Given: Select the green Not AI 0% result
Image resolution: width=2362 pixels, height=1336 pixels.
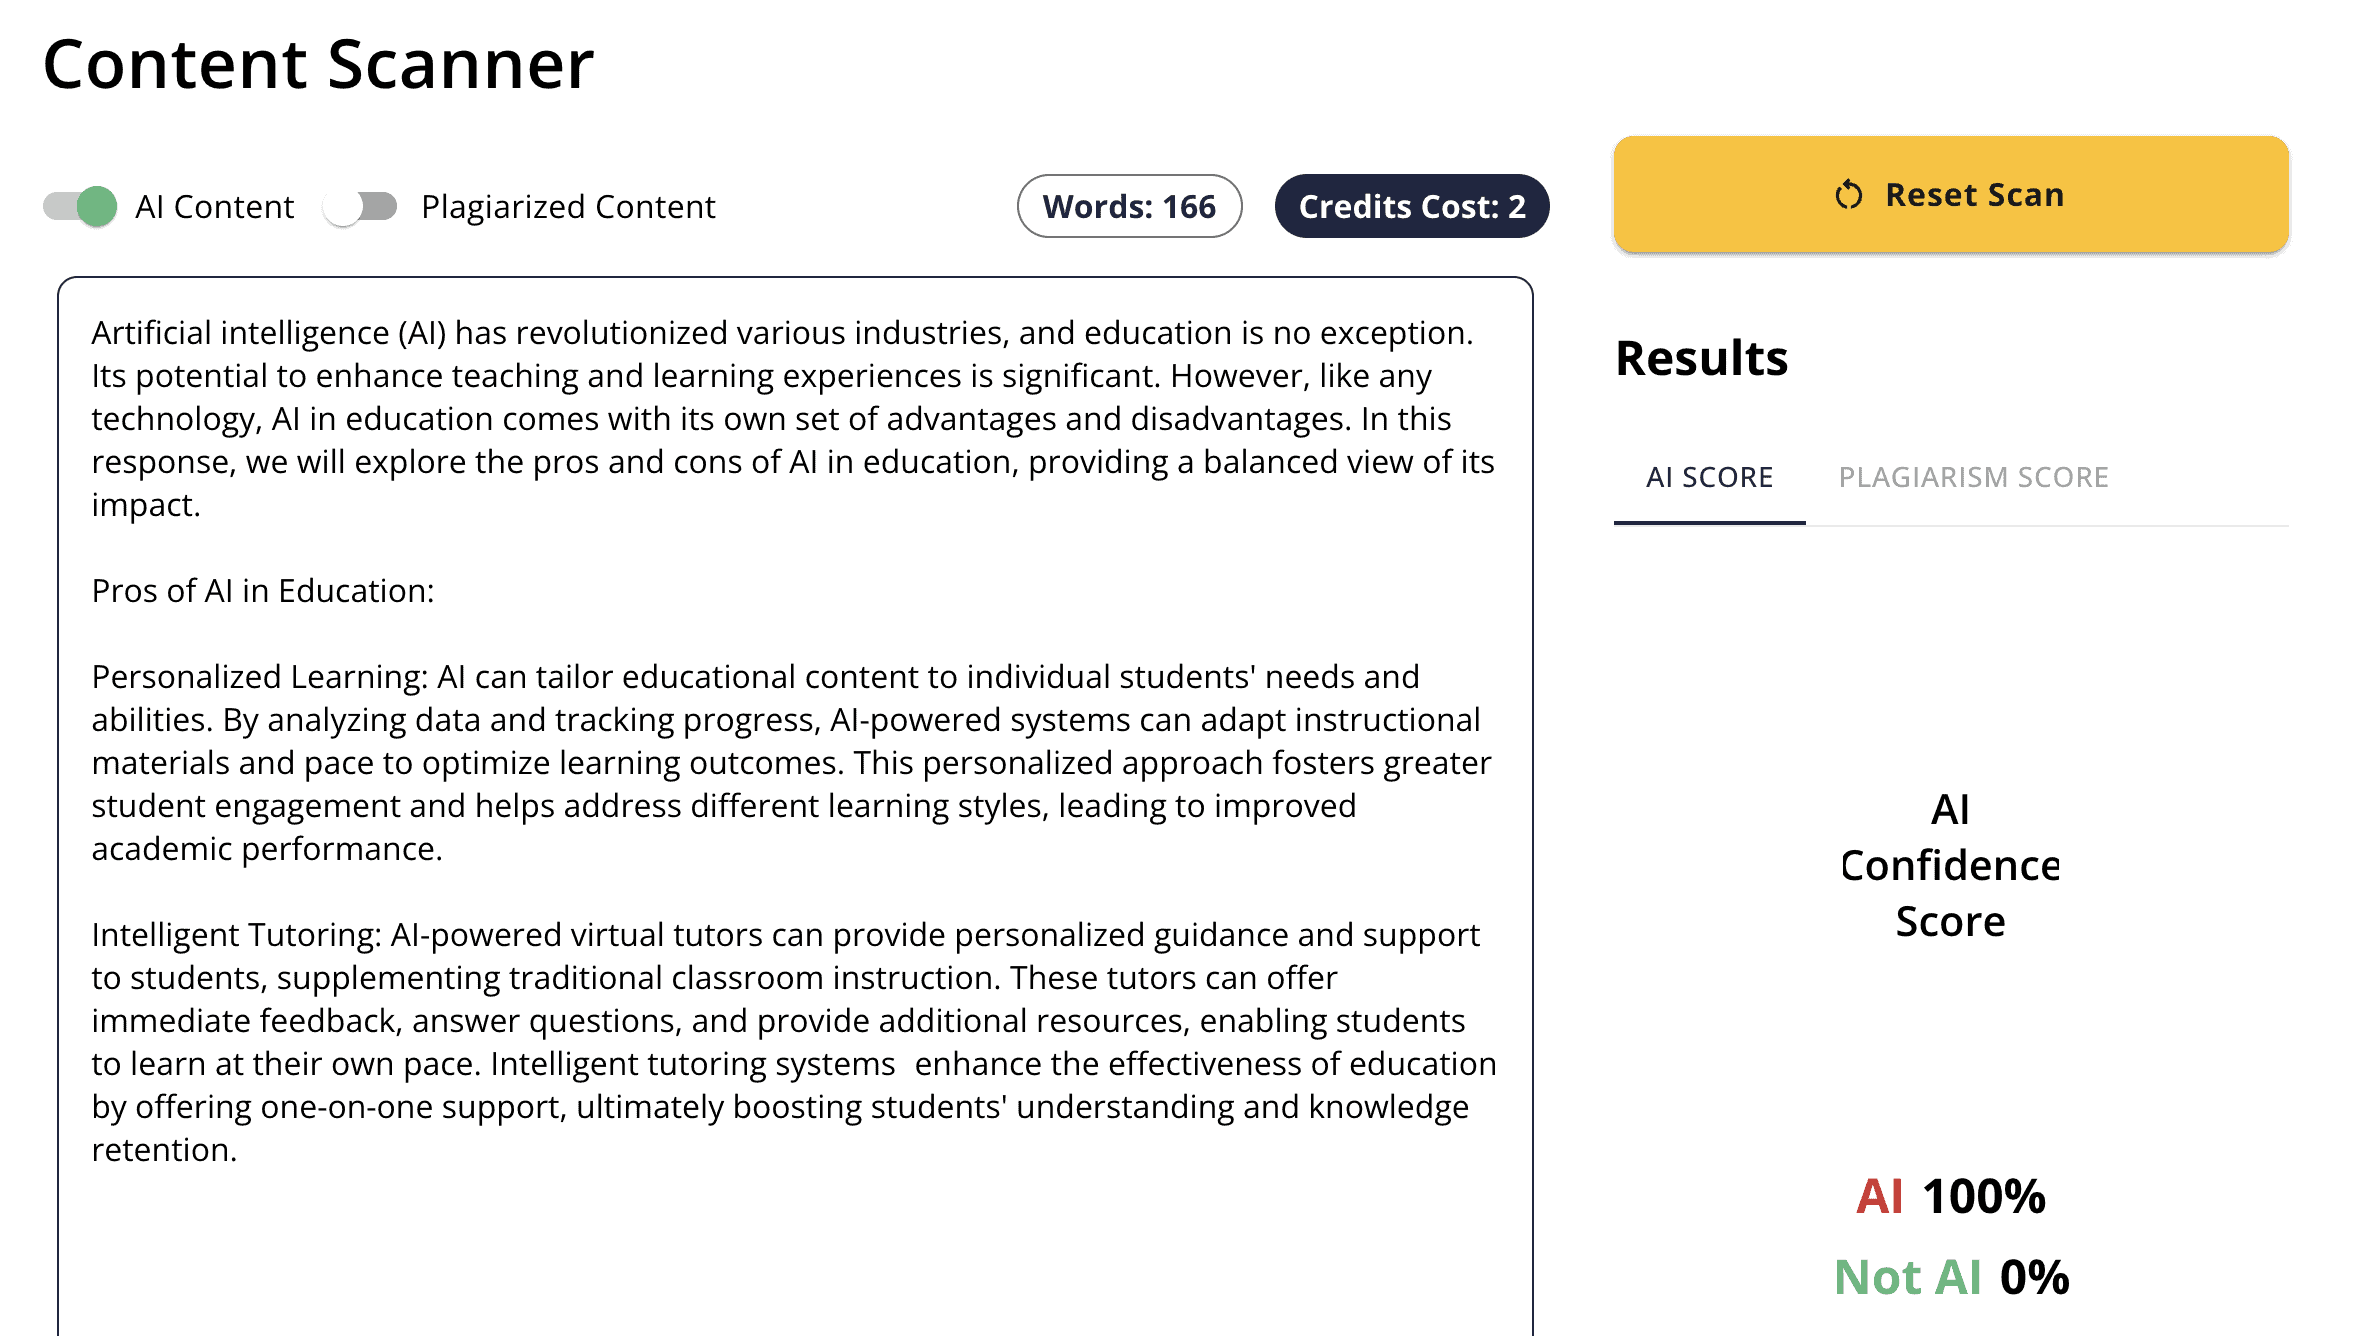Looking at the screenshot, I should click(1950, 1277).
